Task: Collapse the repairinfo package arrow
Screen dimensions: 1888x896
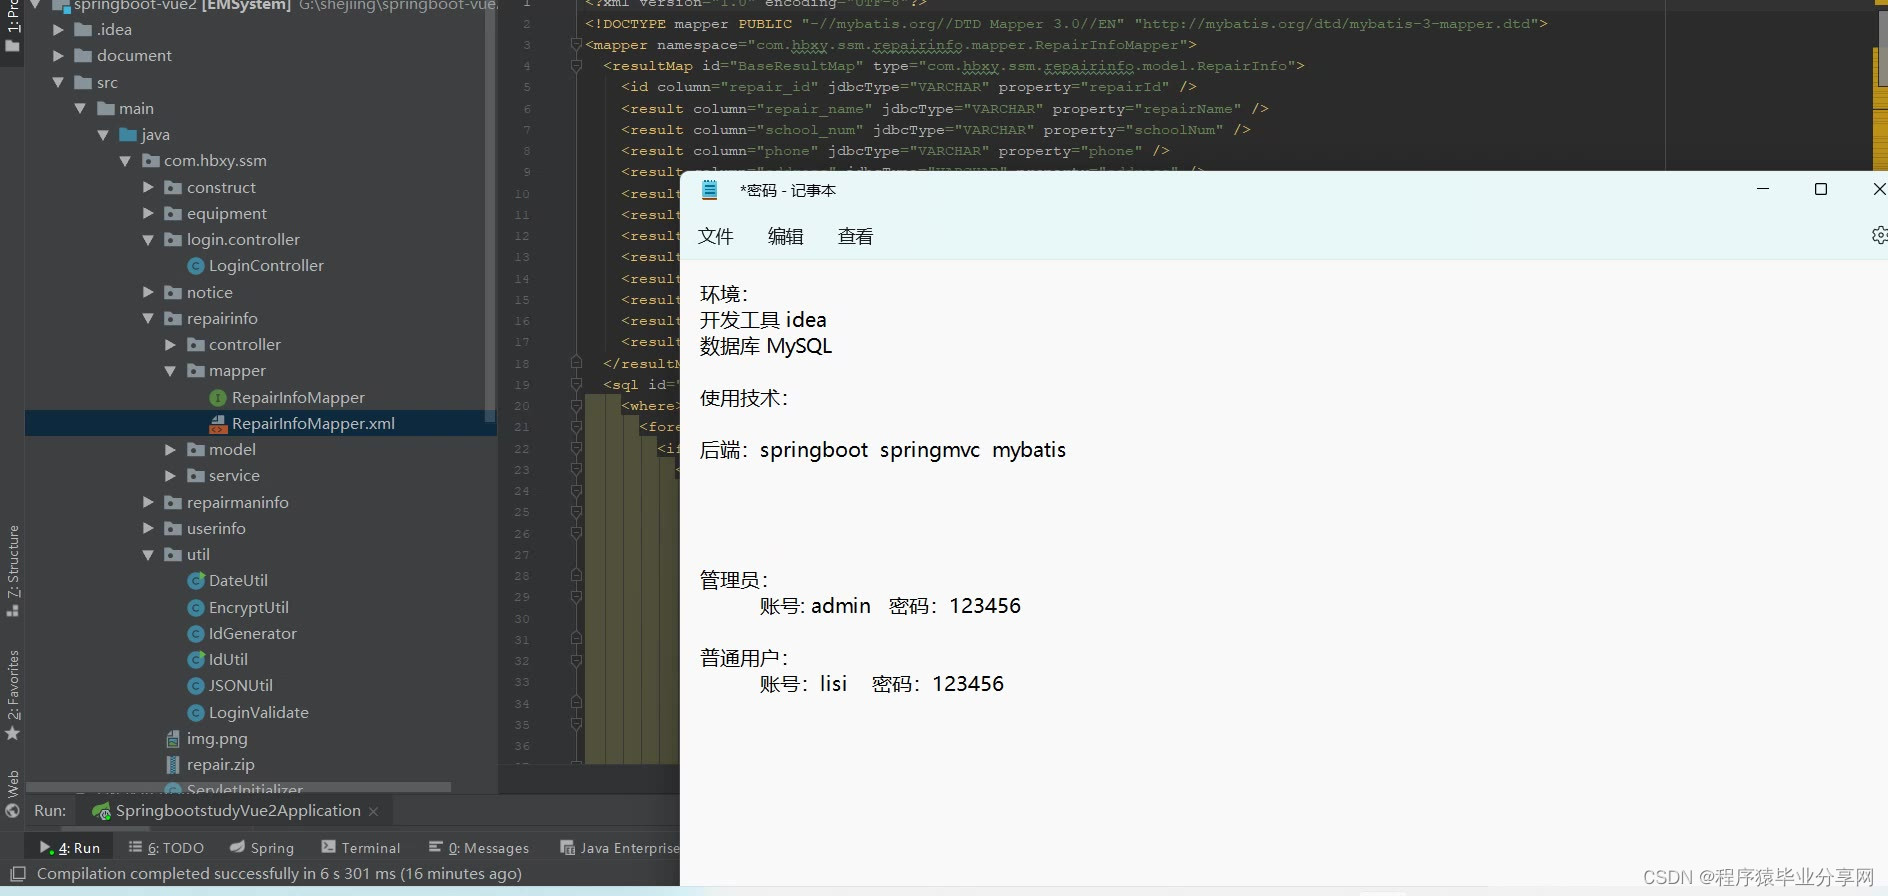Action: click(x=148, y=319)
